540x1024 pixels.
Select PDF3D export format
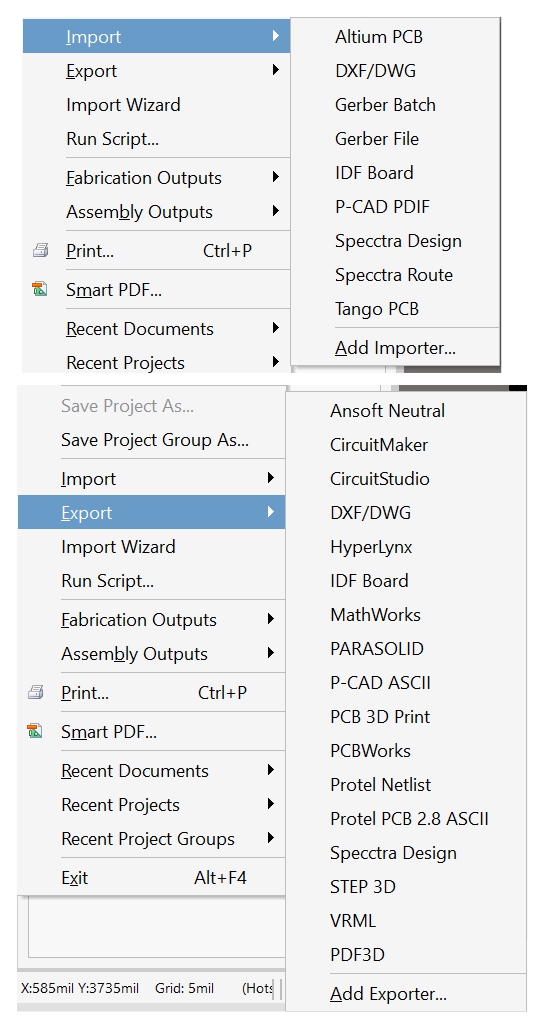click(358, 955)
